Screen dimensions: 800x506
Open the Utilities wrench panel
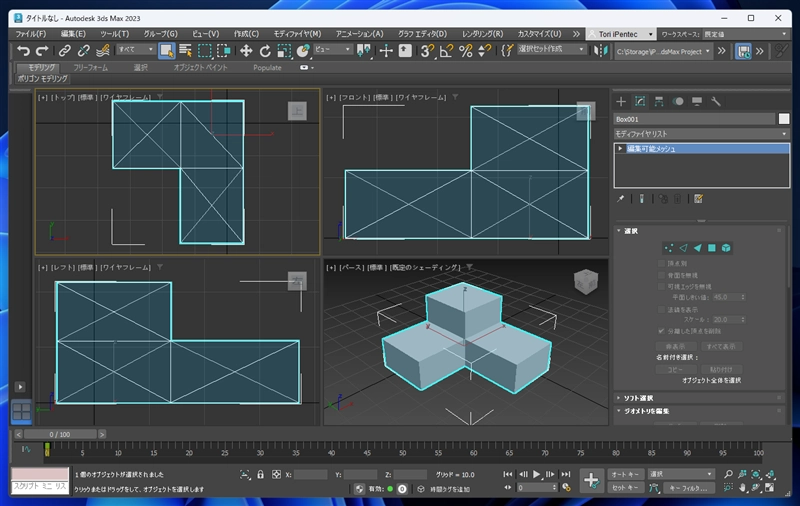(716, 101)
